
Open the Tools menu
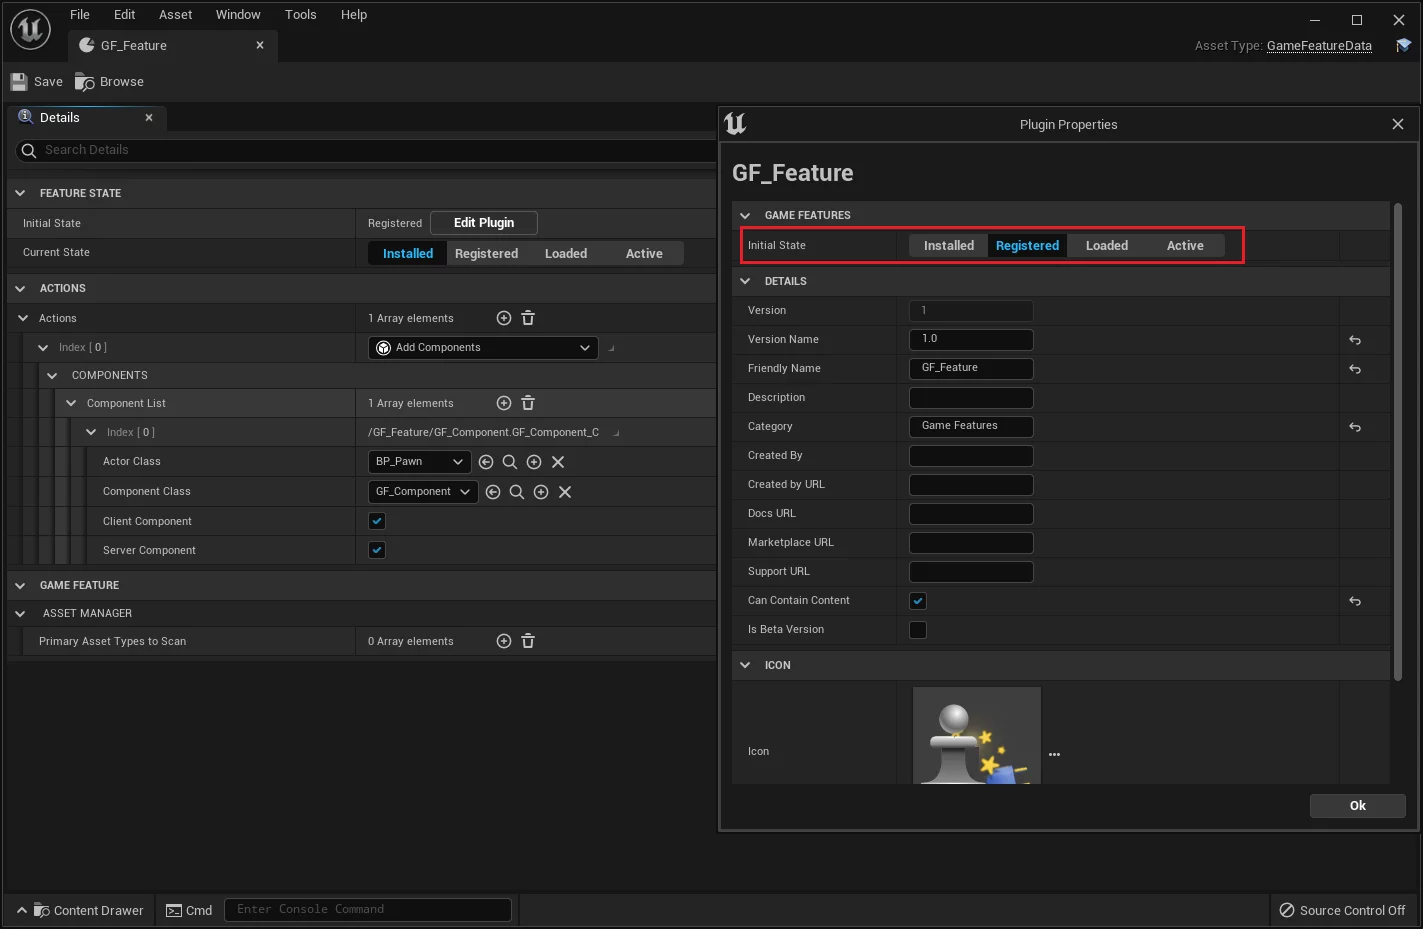(x=300, y=15)
